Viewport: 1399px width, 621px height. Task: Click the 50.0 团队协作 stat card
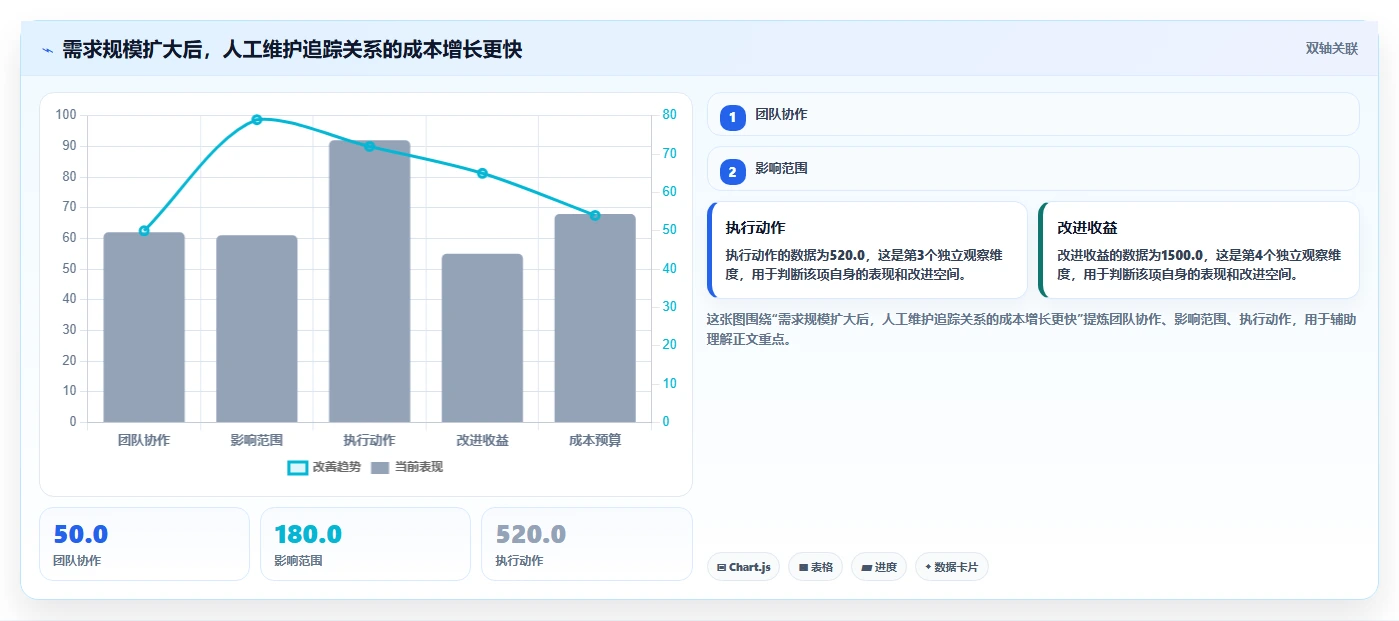144,544
